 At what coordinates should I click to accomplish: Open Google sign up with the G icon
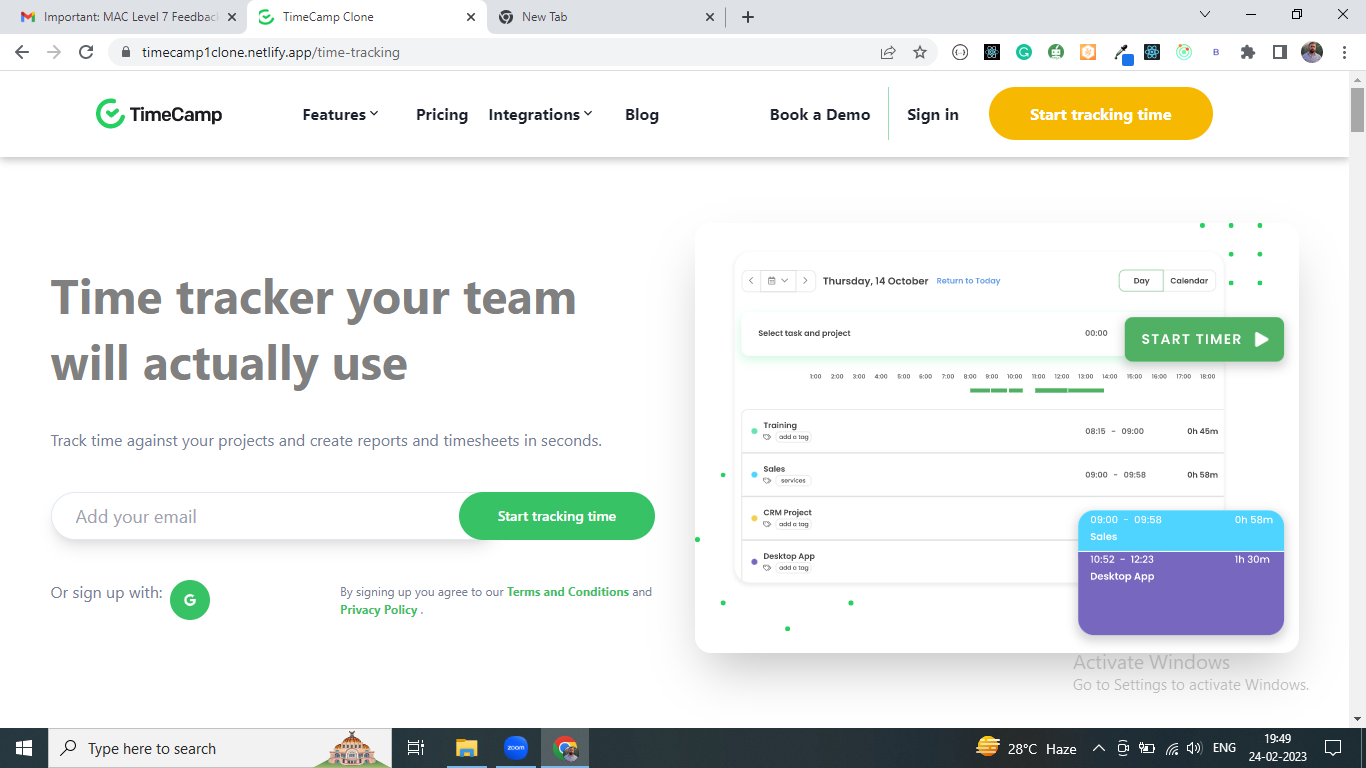point(190,600)
